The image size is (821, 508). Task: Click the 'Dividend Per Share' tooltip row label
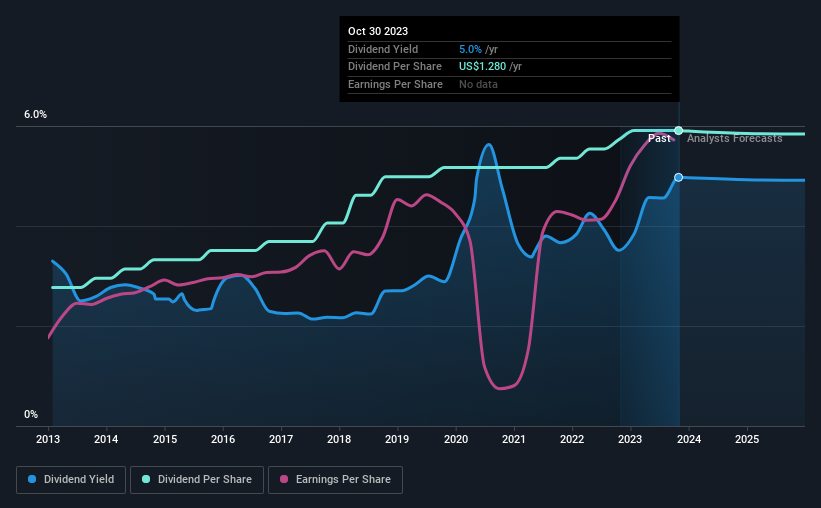click(395, 67)
